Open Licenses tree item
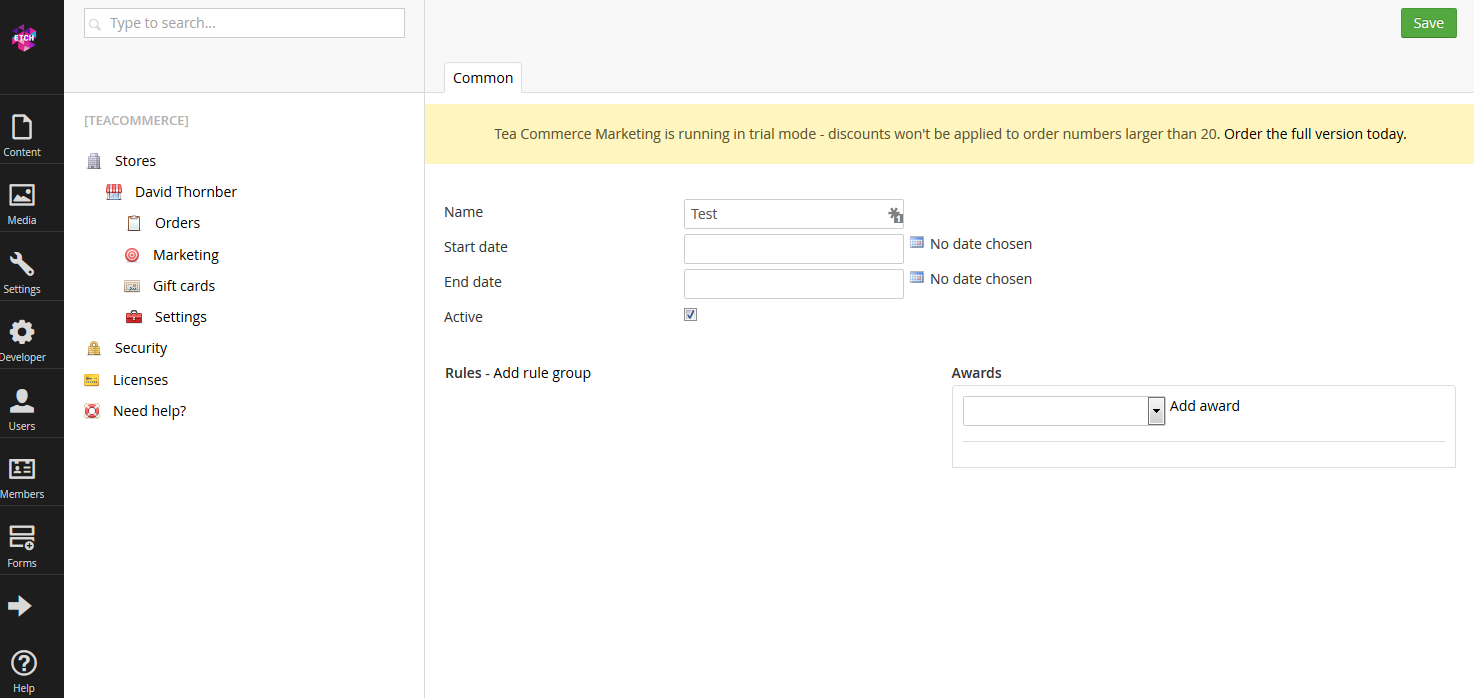The image size is (1474, 698). [x=140, y=380]
